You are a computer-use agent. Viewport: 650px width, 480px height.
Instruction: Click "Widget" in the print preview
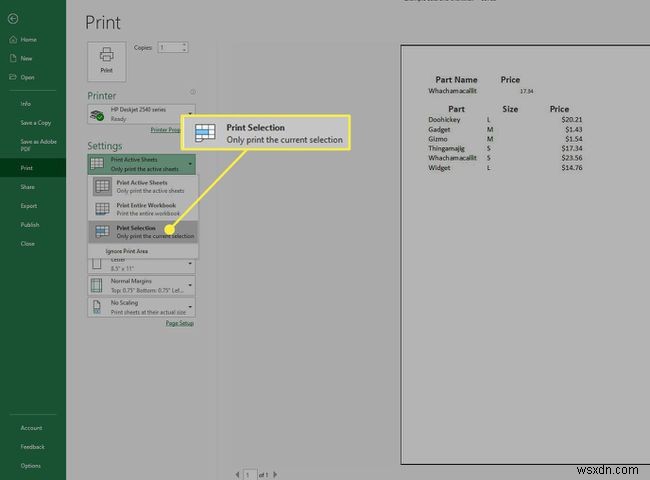click(x=439, y=168)
